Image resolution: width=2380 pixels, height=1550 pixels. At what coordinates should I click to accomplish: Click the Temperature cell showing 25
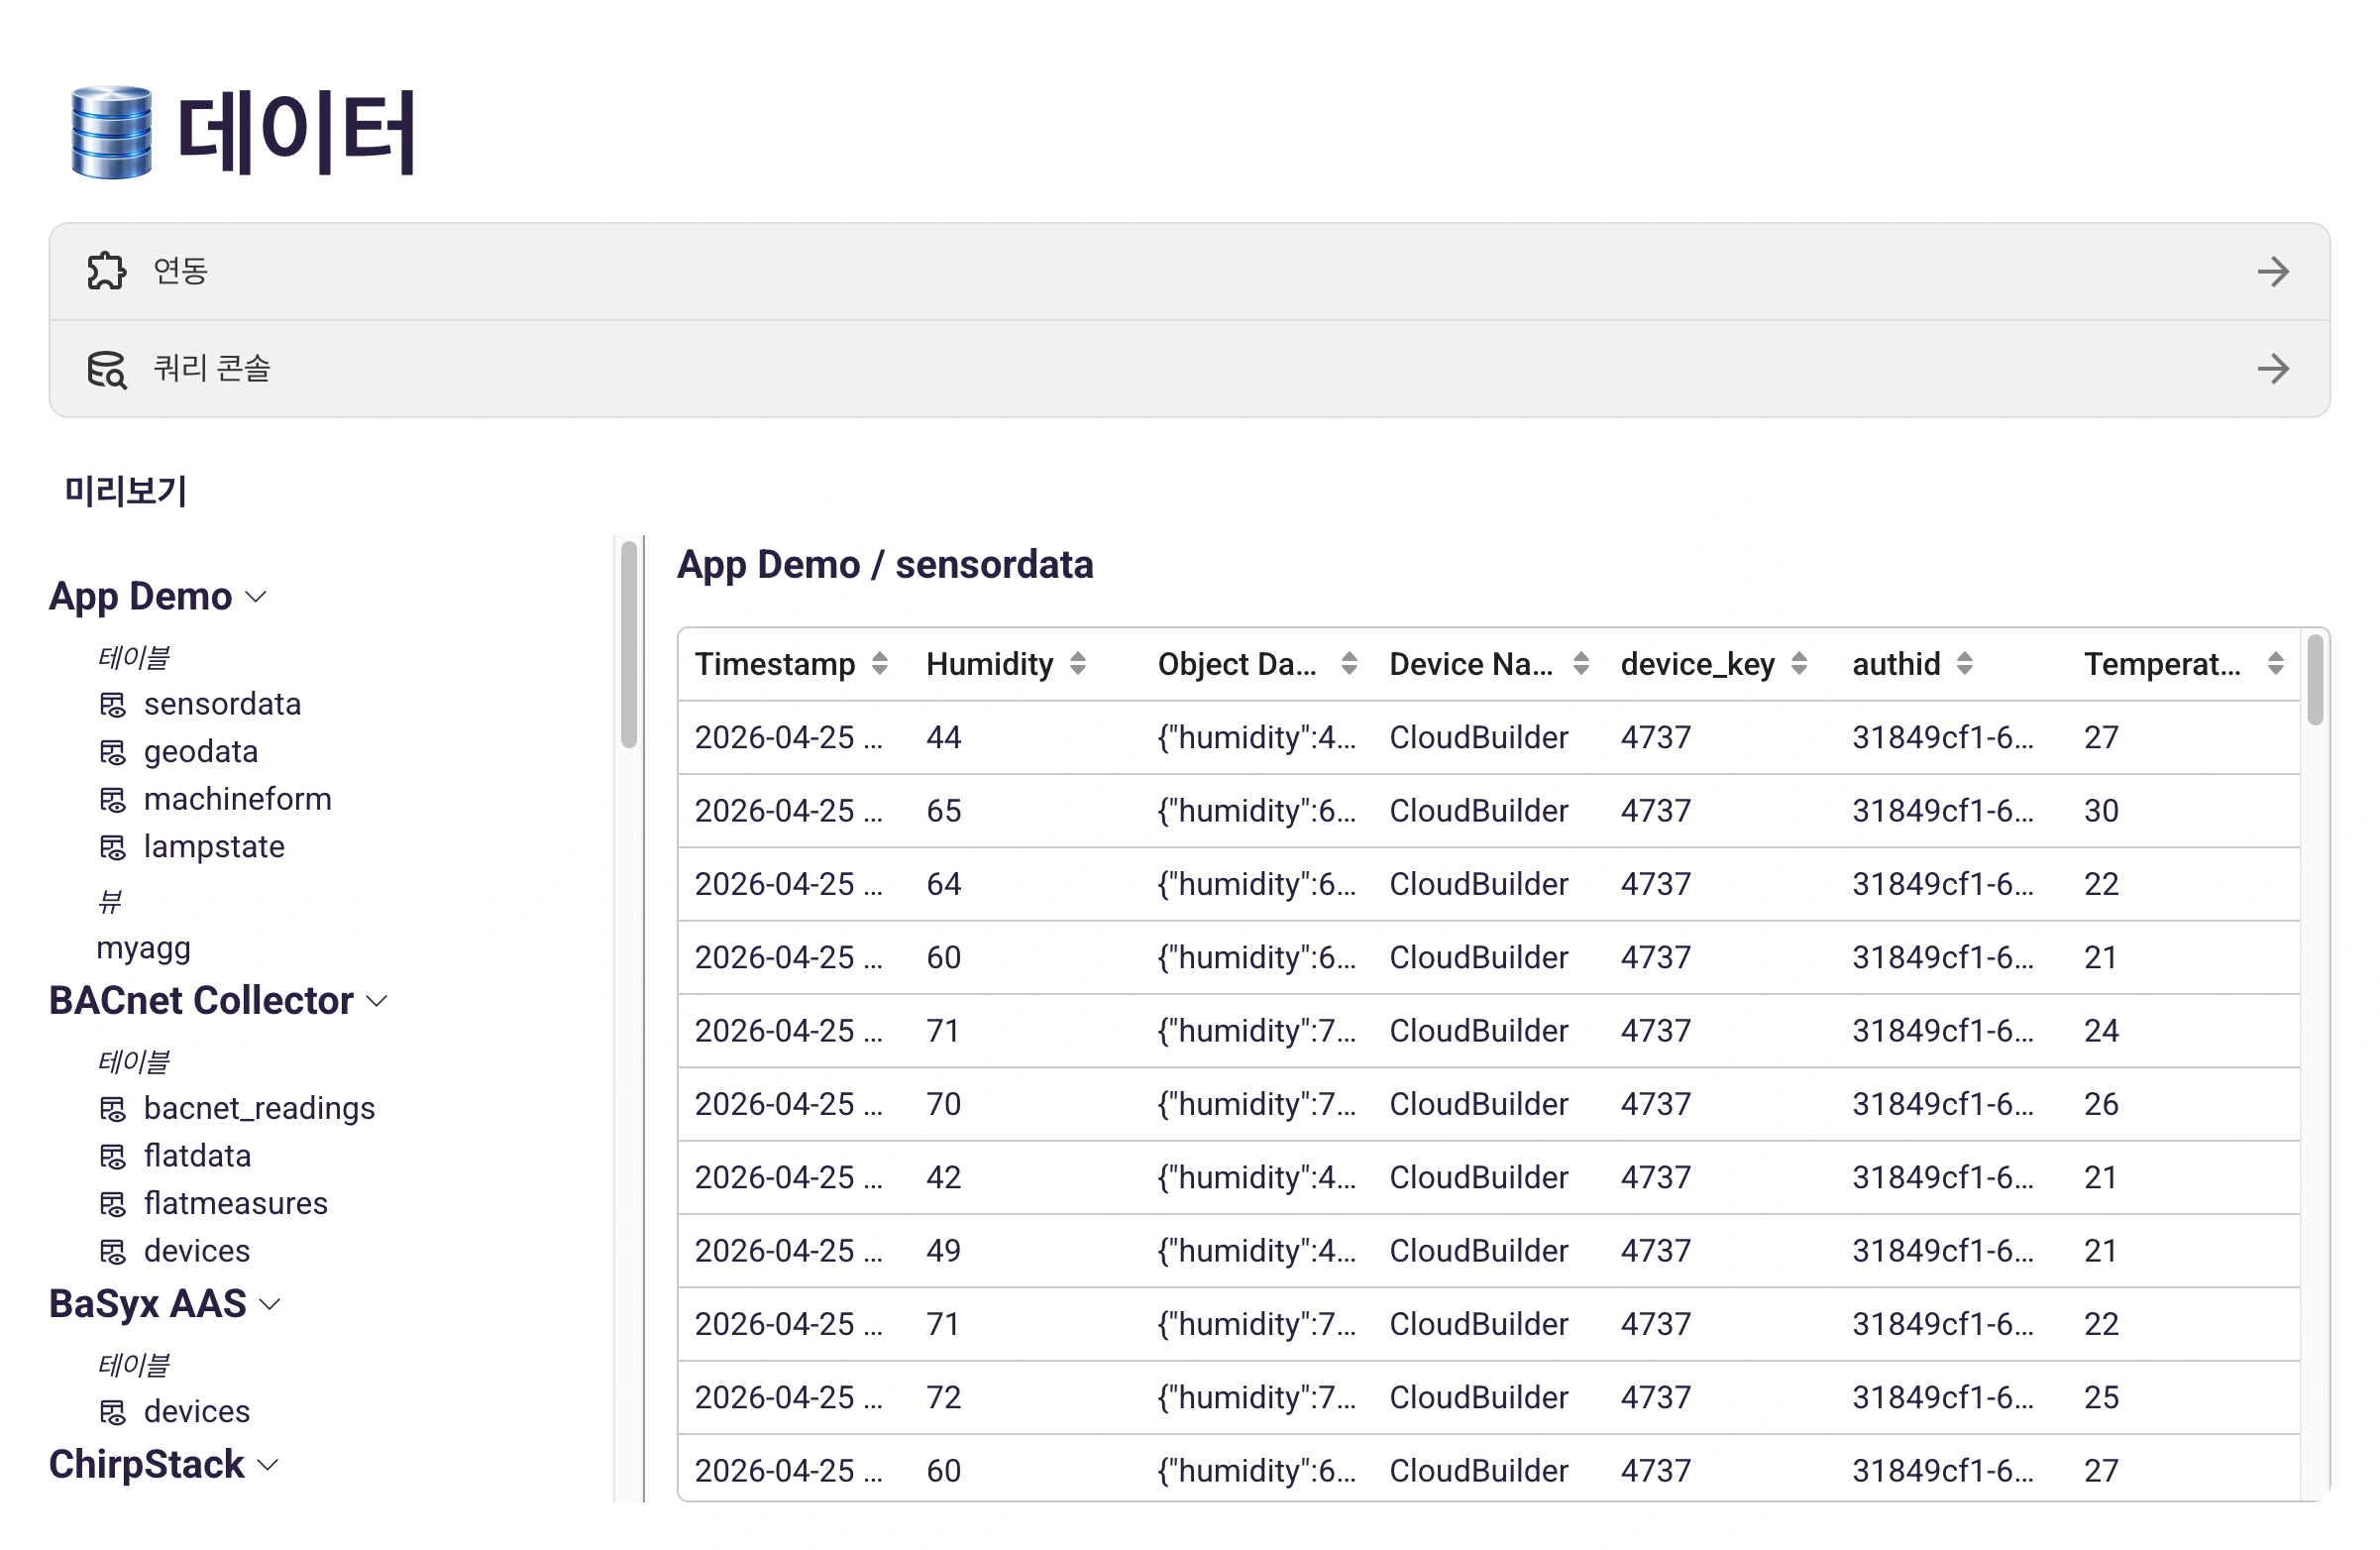coord(2101,1398)
